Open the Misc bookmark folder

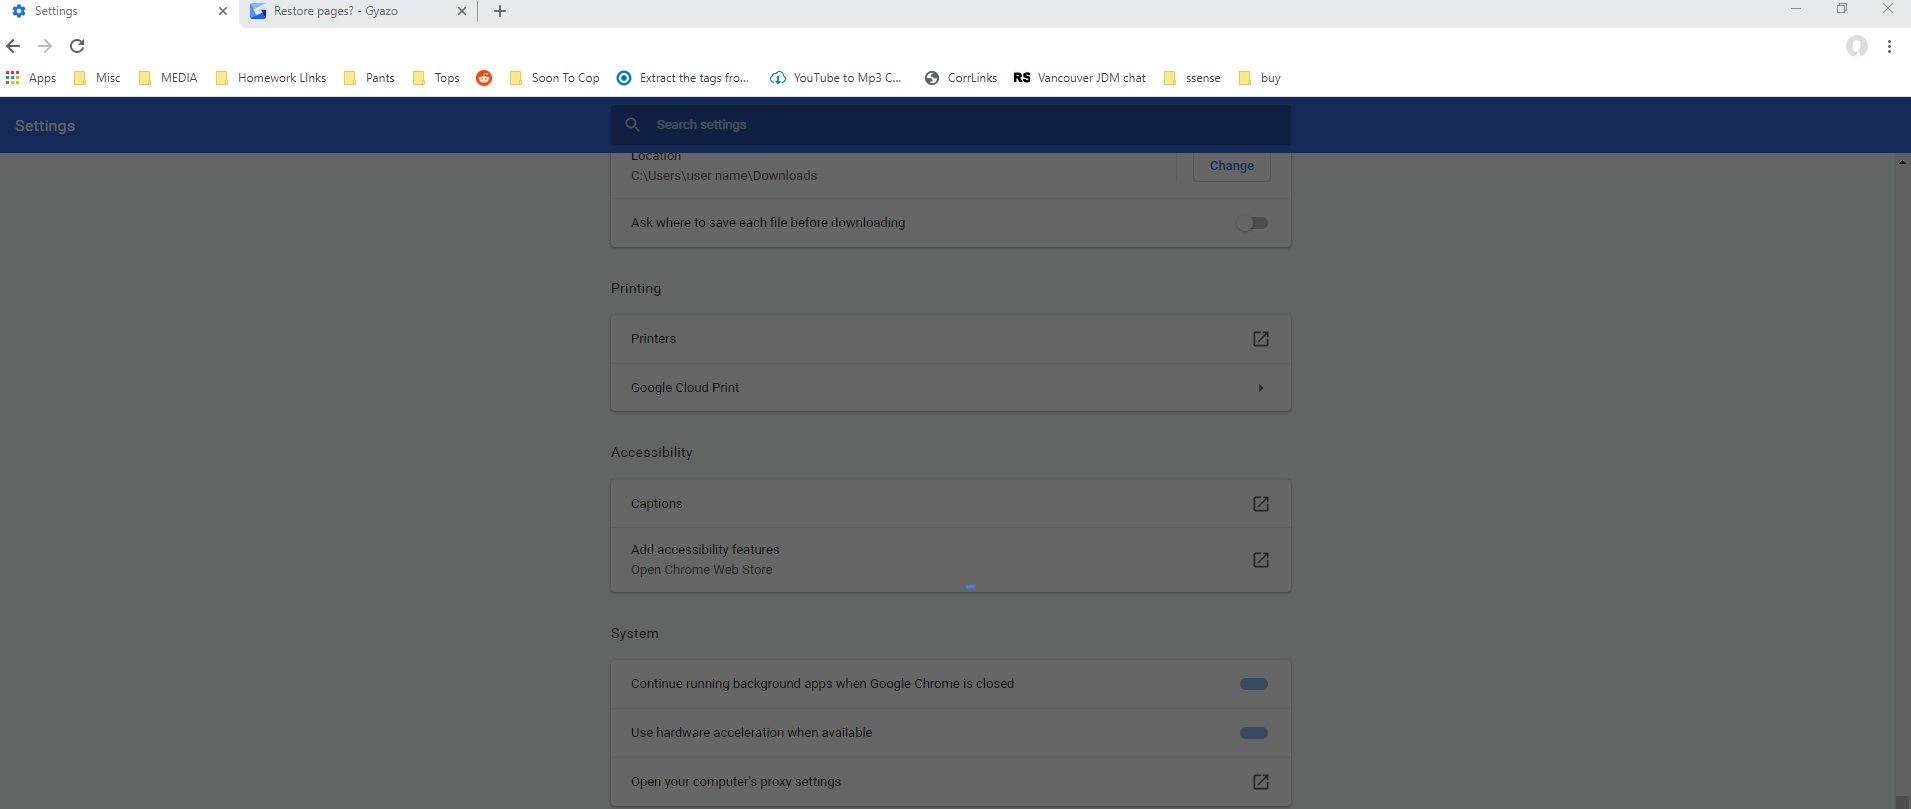tap(97, 78)
